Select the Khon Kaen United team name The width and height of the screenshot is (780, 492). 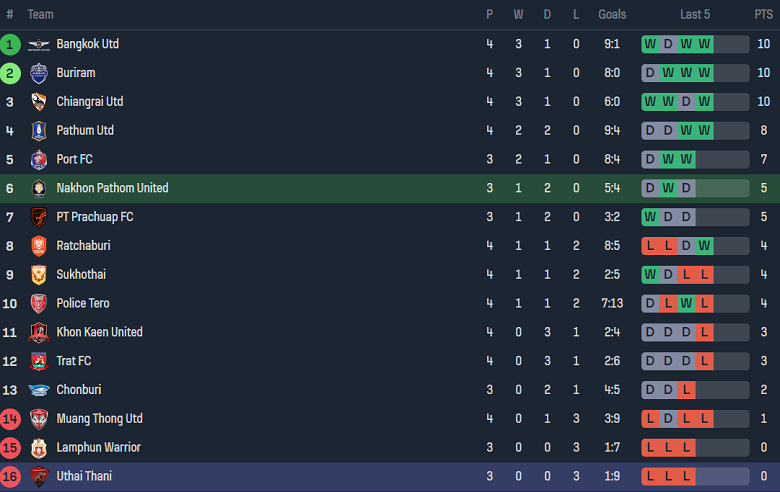99,332
